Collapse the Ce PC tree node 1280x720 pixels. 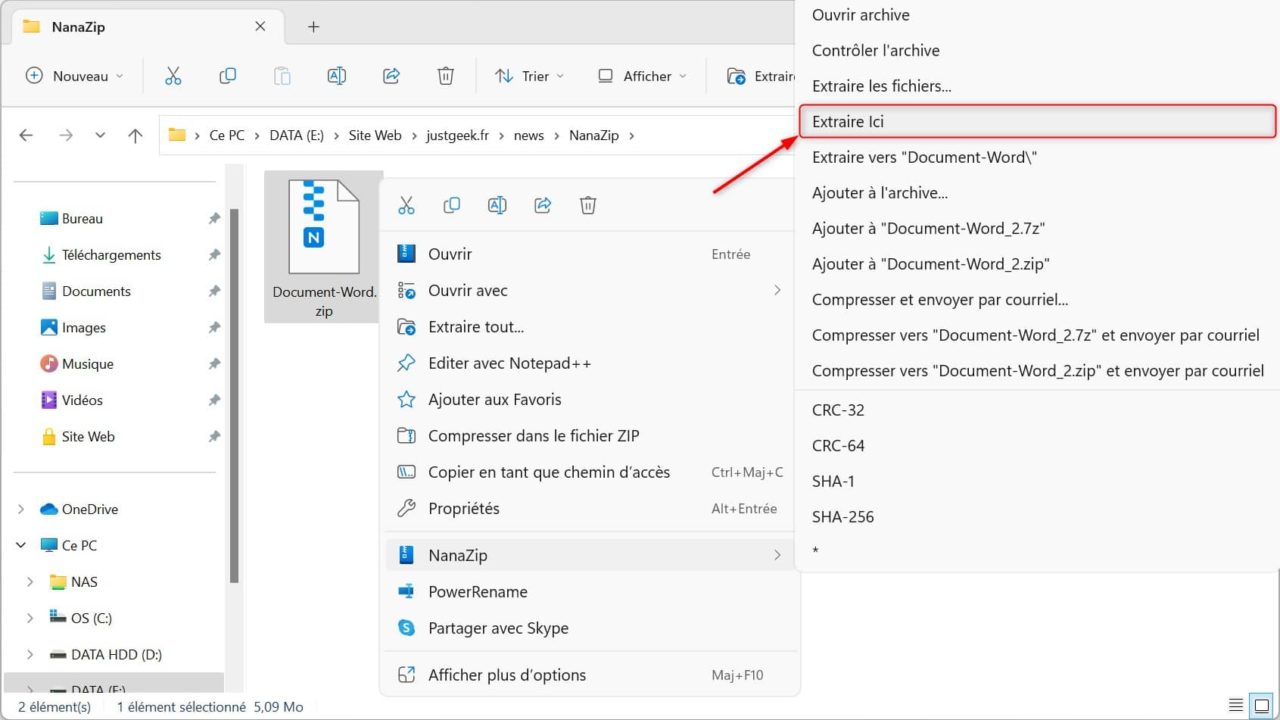[x=21, y=546]
